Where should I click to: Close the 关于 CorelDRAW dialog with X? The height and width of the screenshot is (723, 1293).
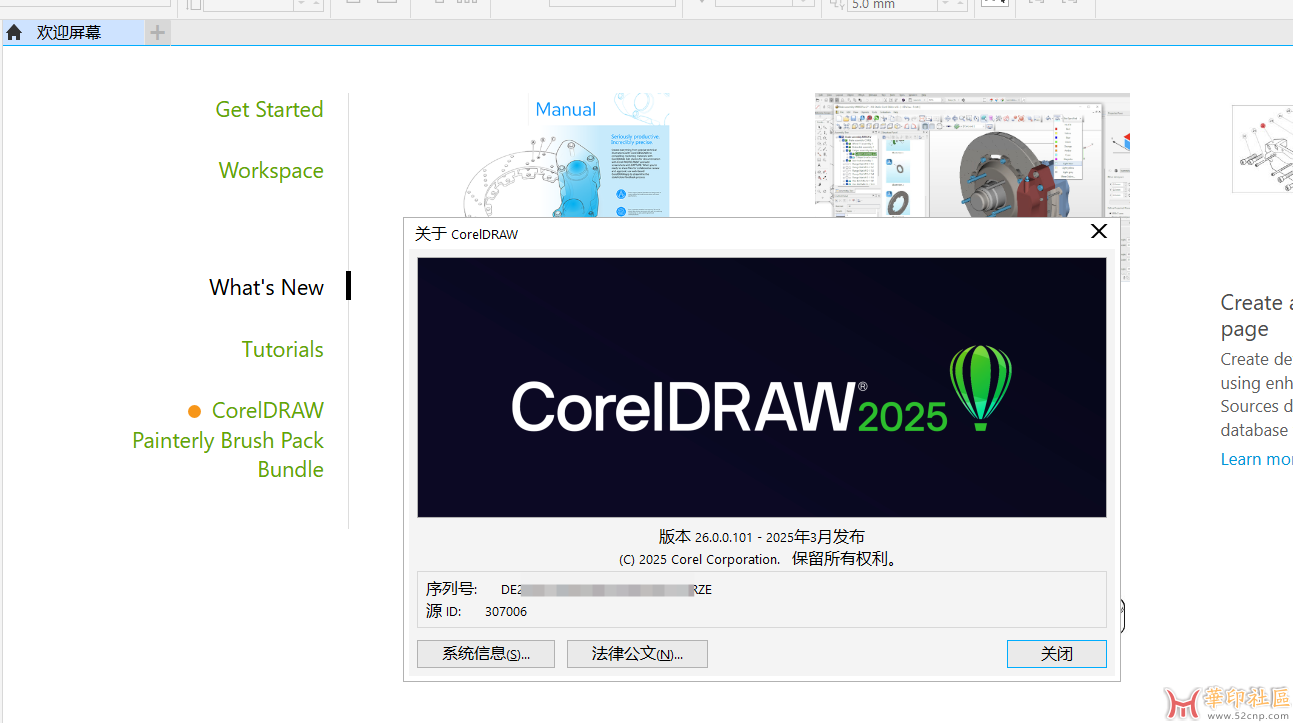coord(1099,232)
